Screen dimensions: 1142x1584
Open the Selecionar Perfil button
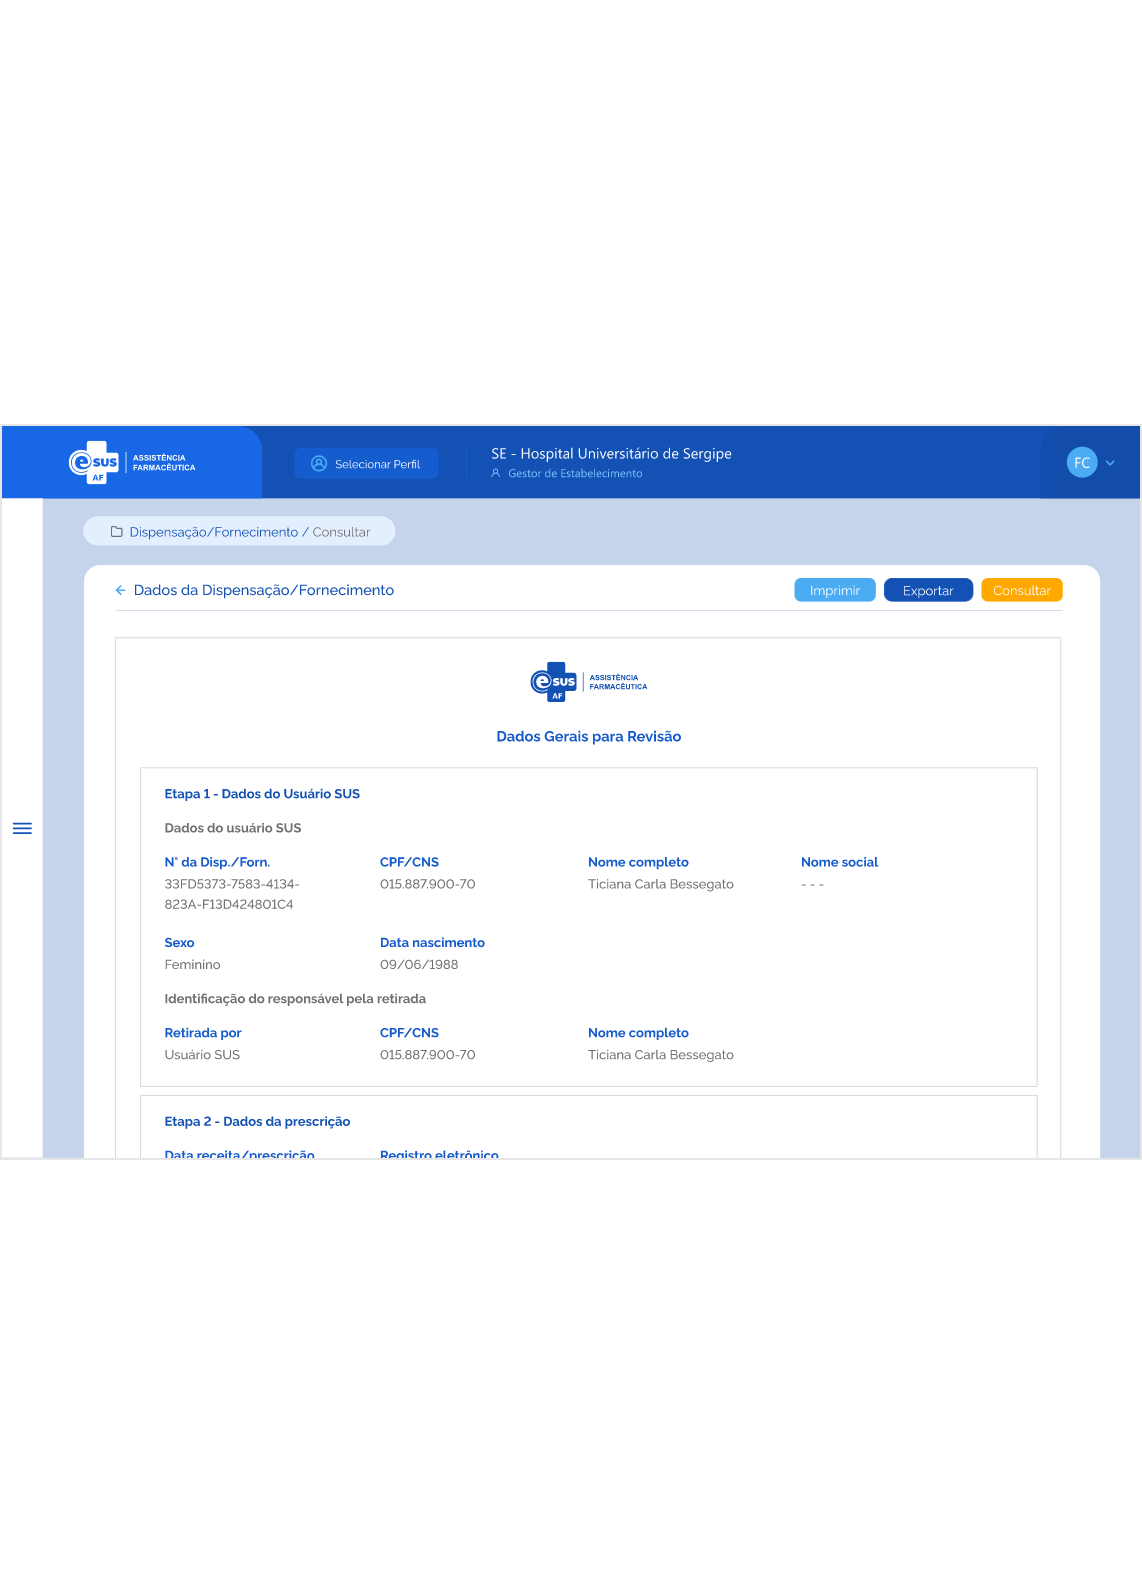366,464
